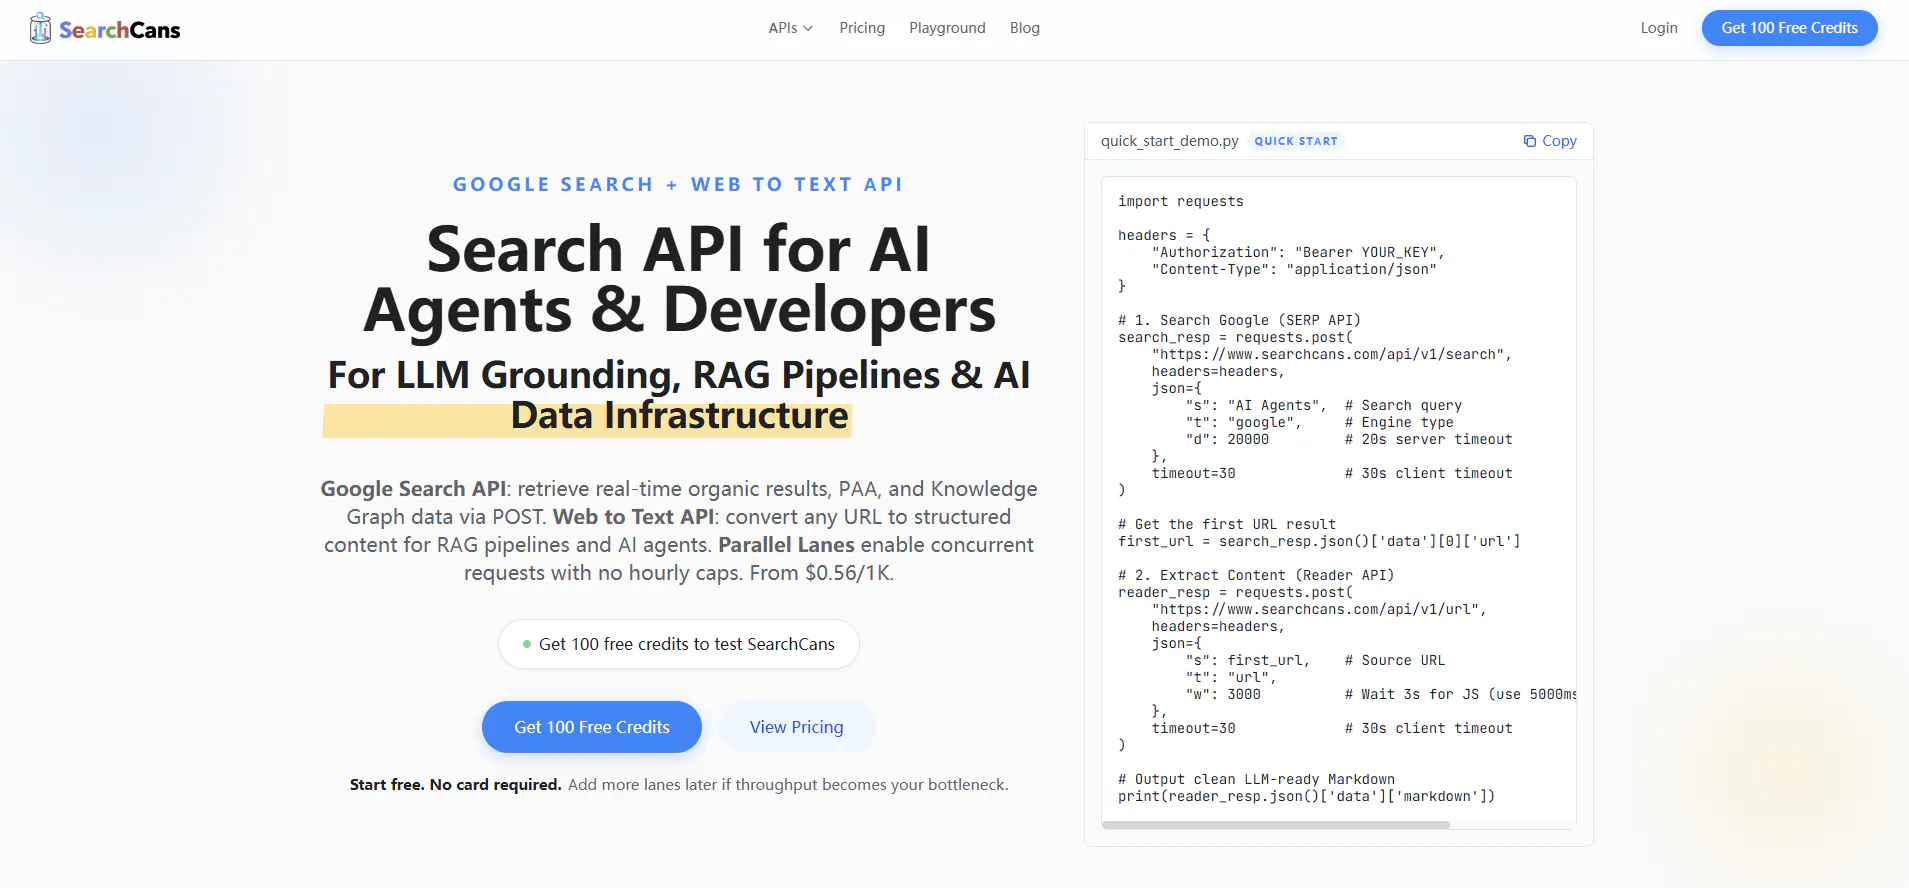The height and width of the screenshot is (888, 1909).
Task: Click the 'Parallel Lanes' bold text
Action: coord(786,545)
